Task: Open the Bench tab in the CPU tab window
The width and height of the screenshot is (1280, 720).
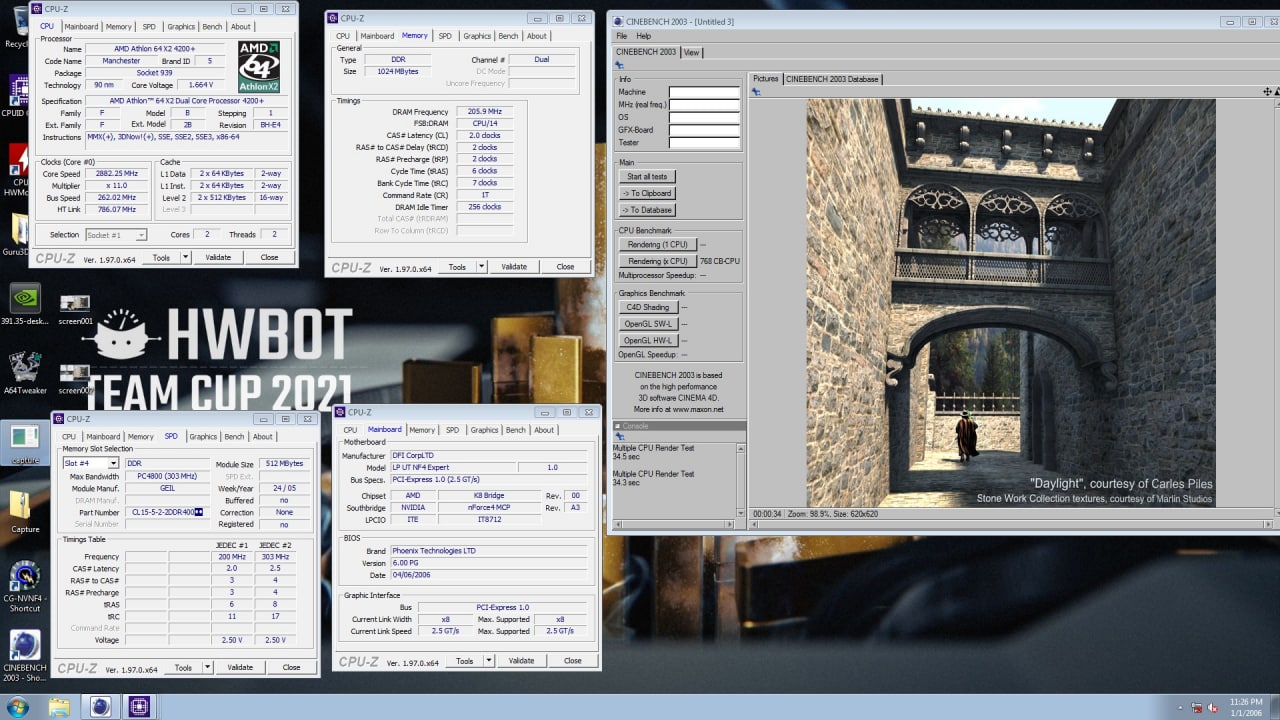Action: (212, 27)
